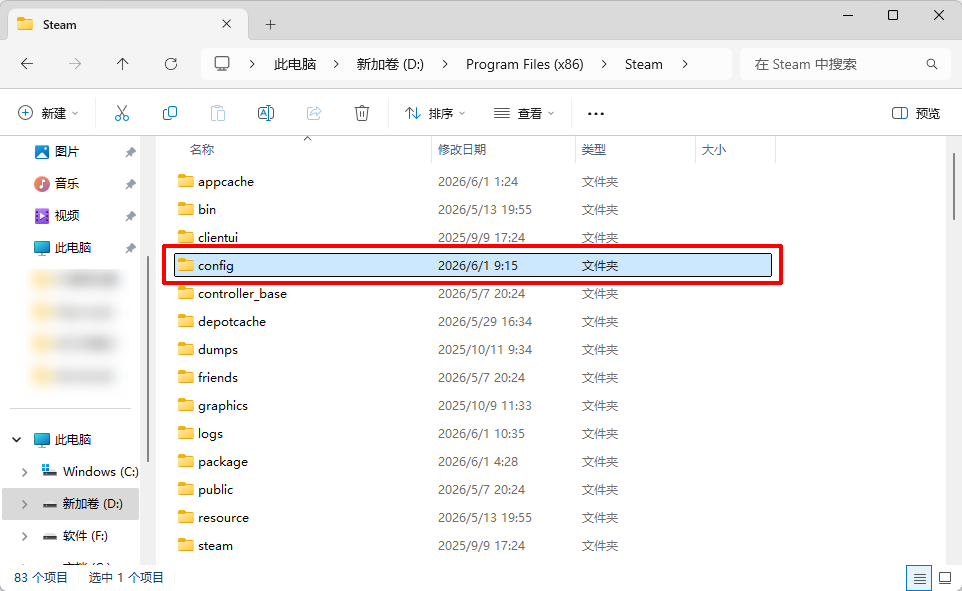Select the clientui folder
The width and height of the screenshot is (962, 591).
click(x=472, y=238)
